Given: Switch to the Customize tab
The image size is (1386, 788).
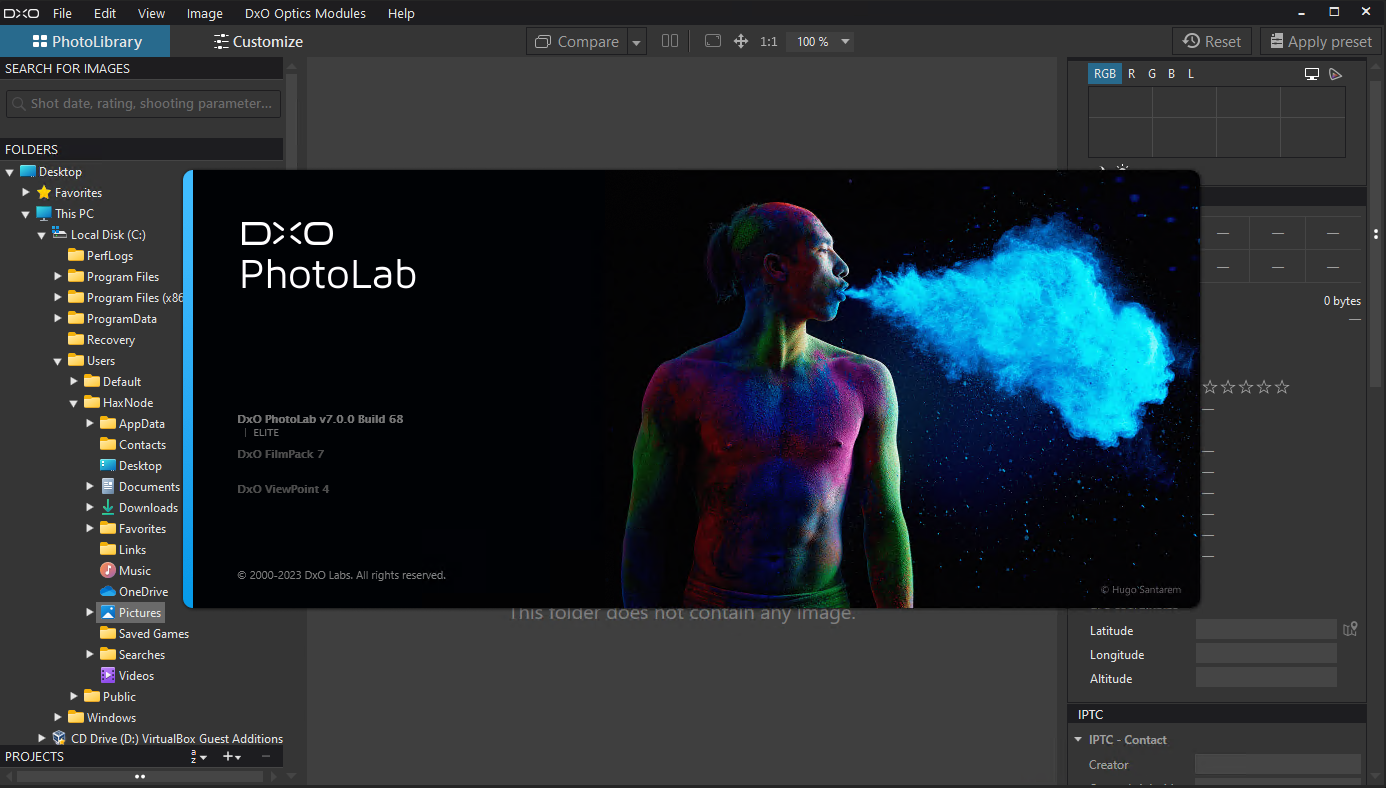Looking at the screenshot, I should pos(258,41).
